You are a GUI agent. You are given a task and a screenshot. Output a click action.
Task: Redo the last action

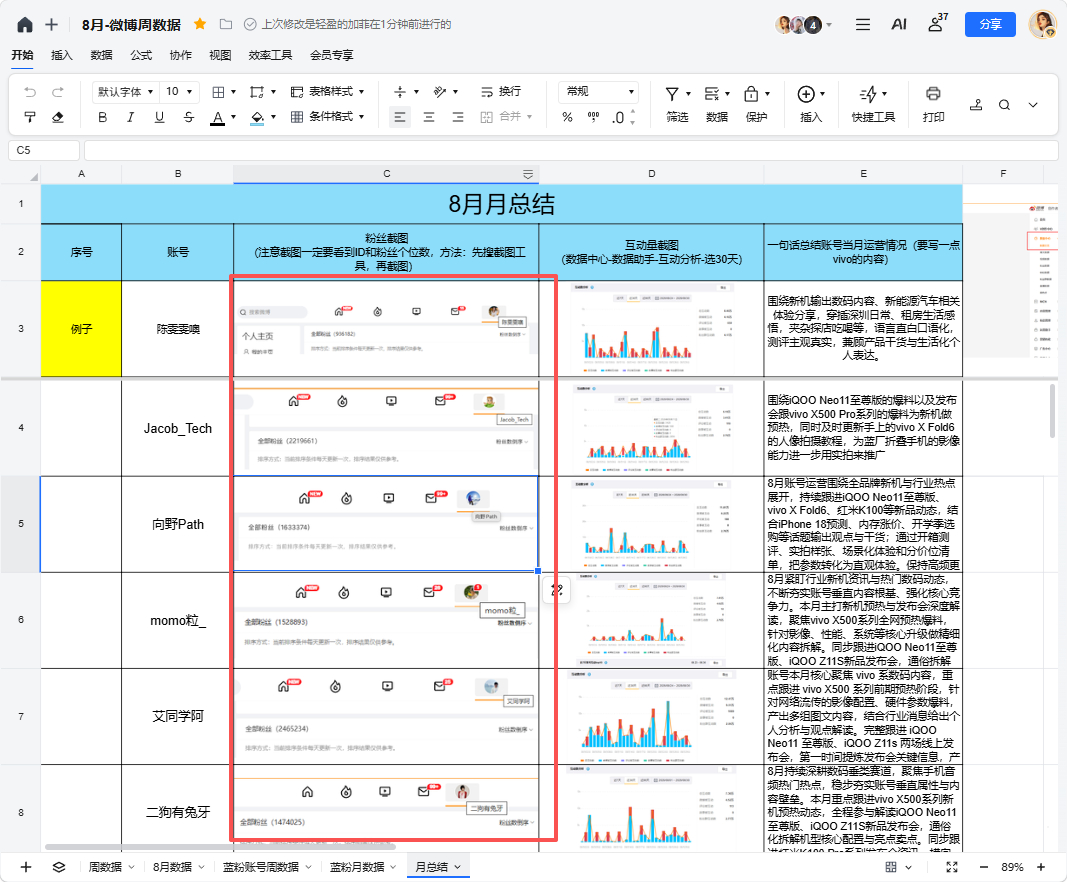point(58,92)
